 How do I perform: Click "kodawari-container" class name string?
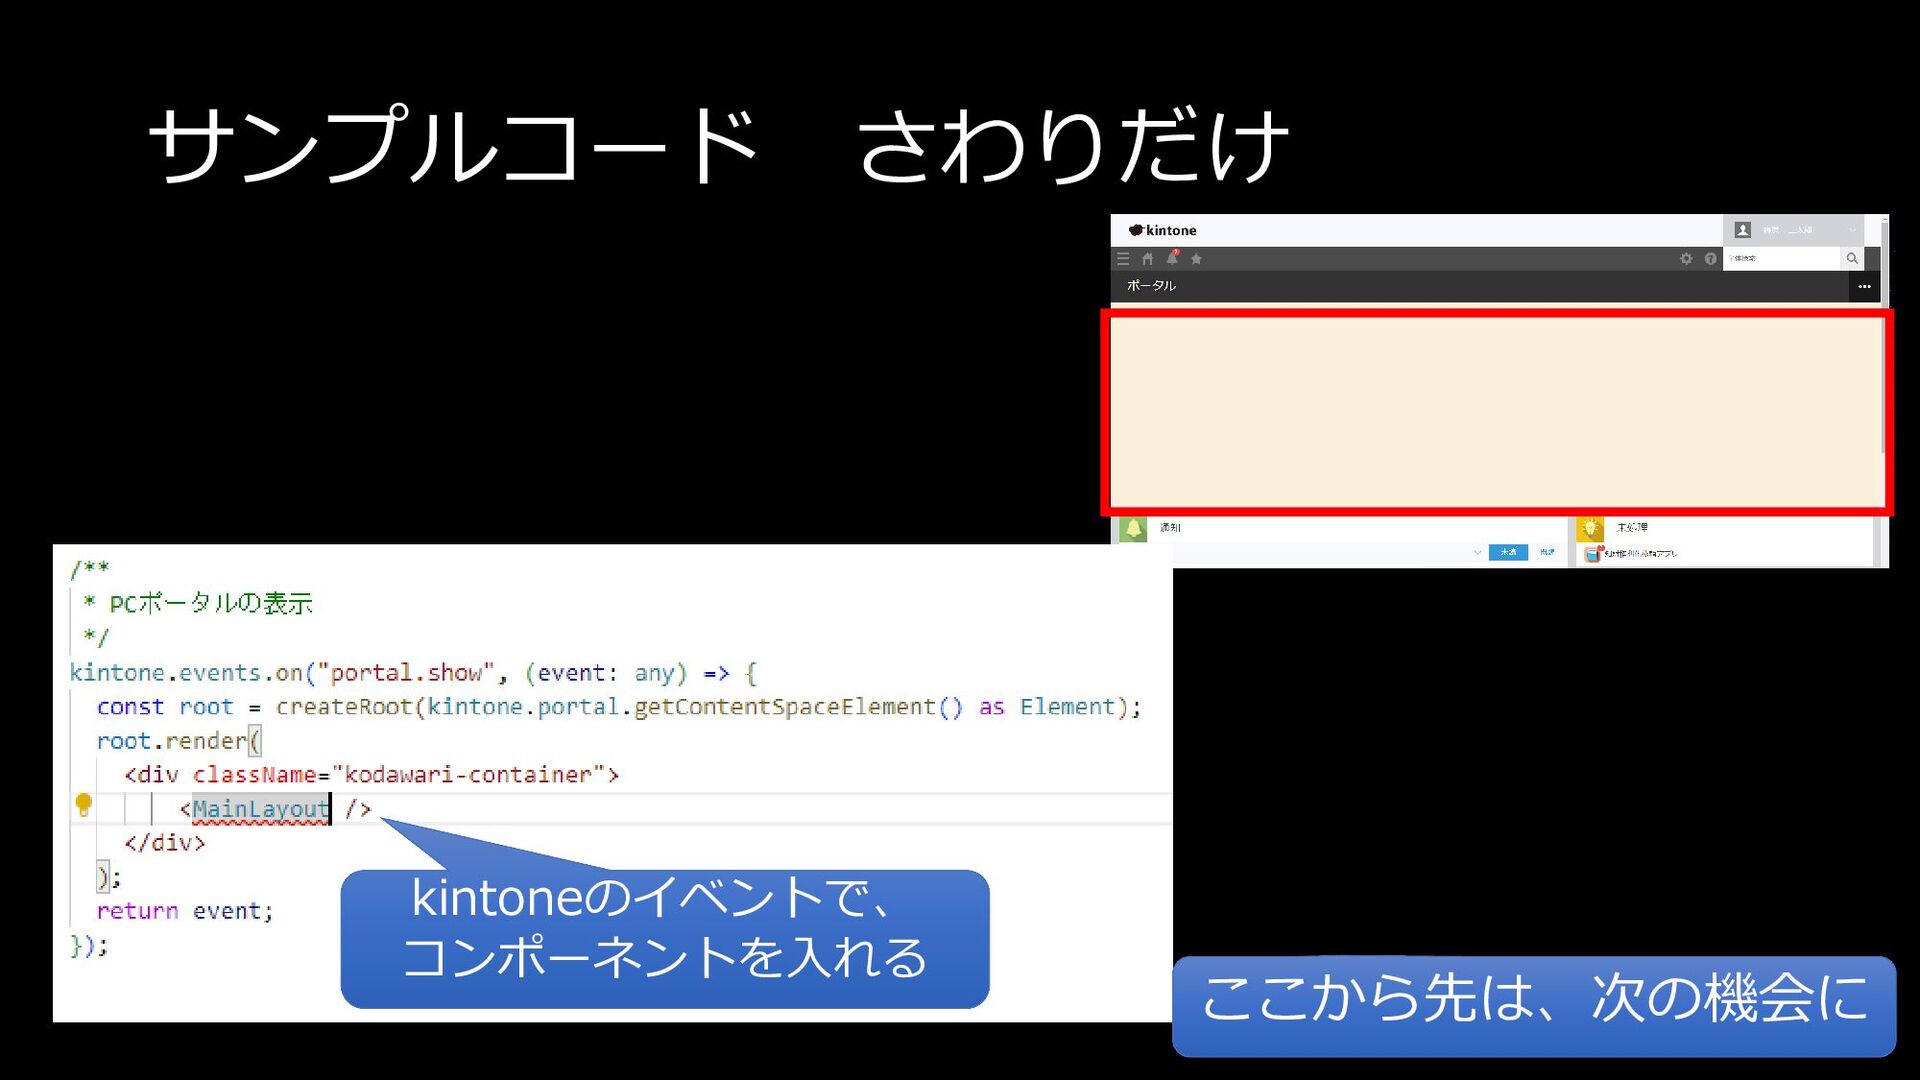point(468,775)
